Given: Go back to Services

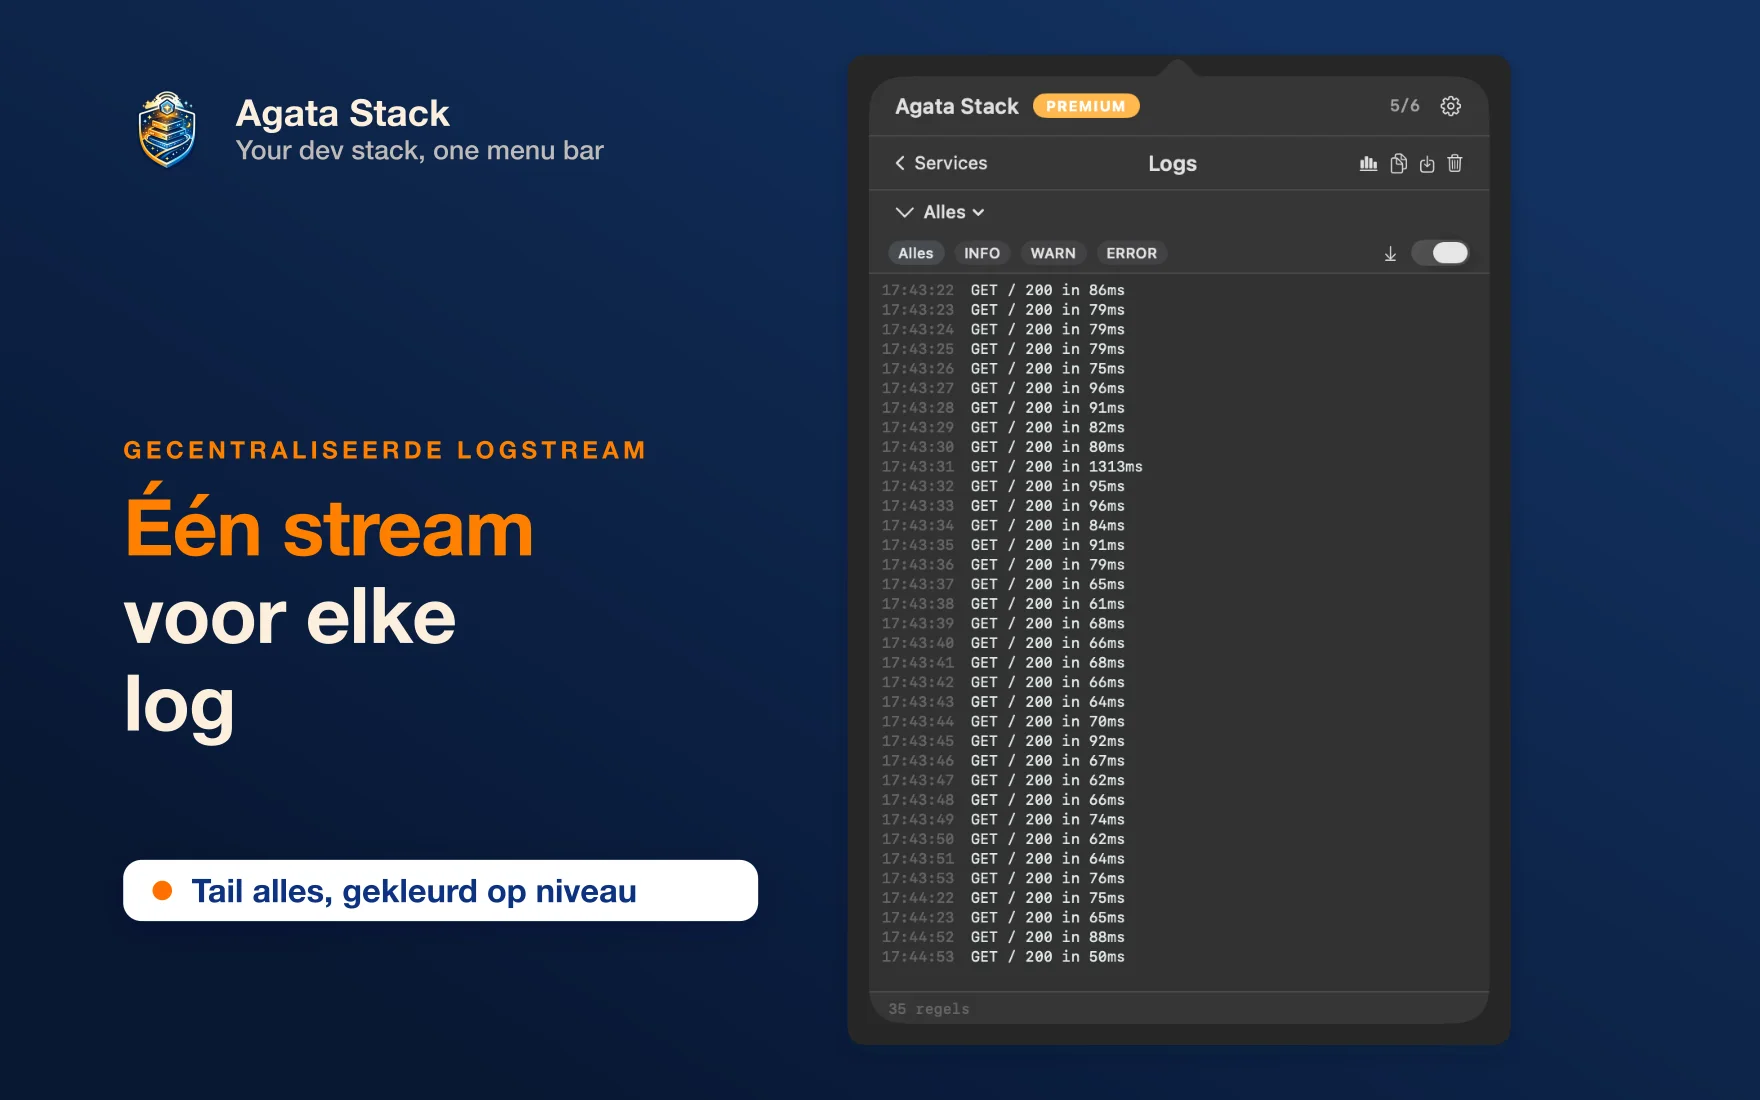Looking at the screenshot, I should [x=941, y=163].
